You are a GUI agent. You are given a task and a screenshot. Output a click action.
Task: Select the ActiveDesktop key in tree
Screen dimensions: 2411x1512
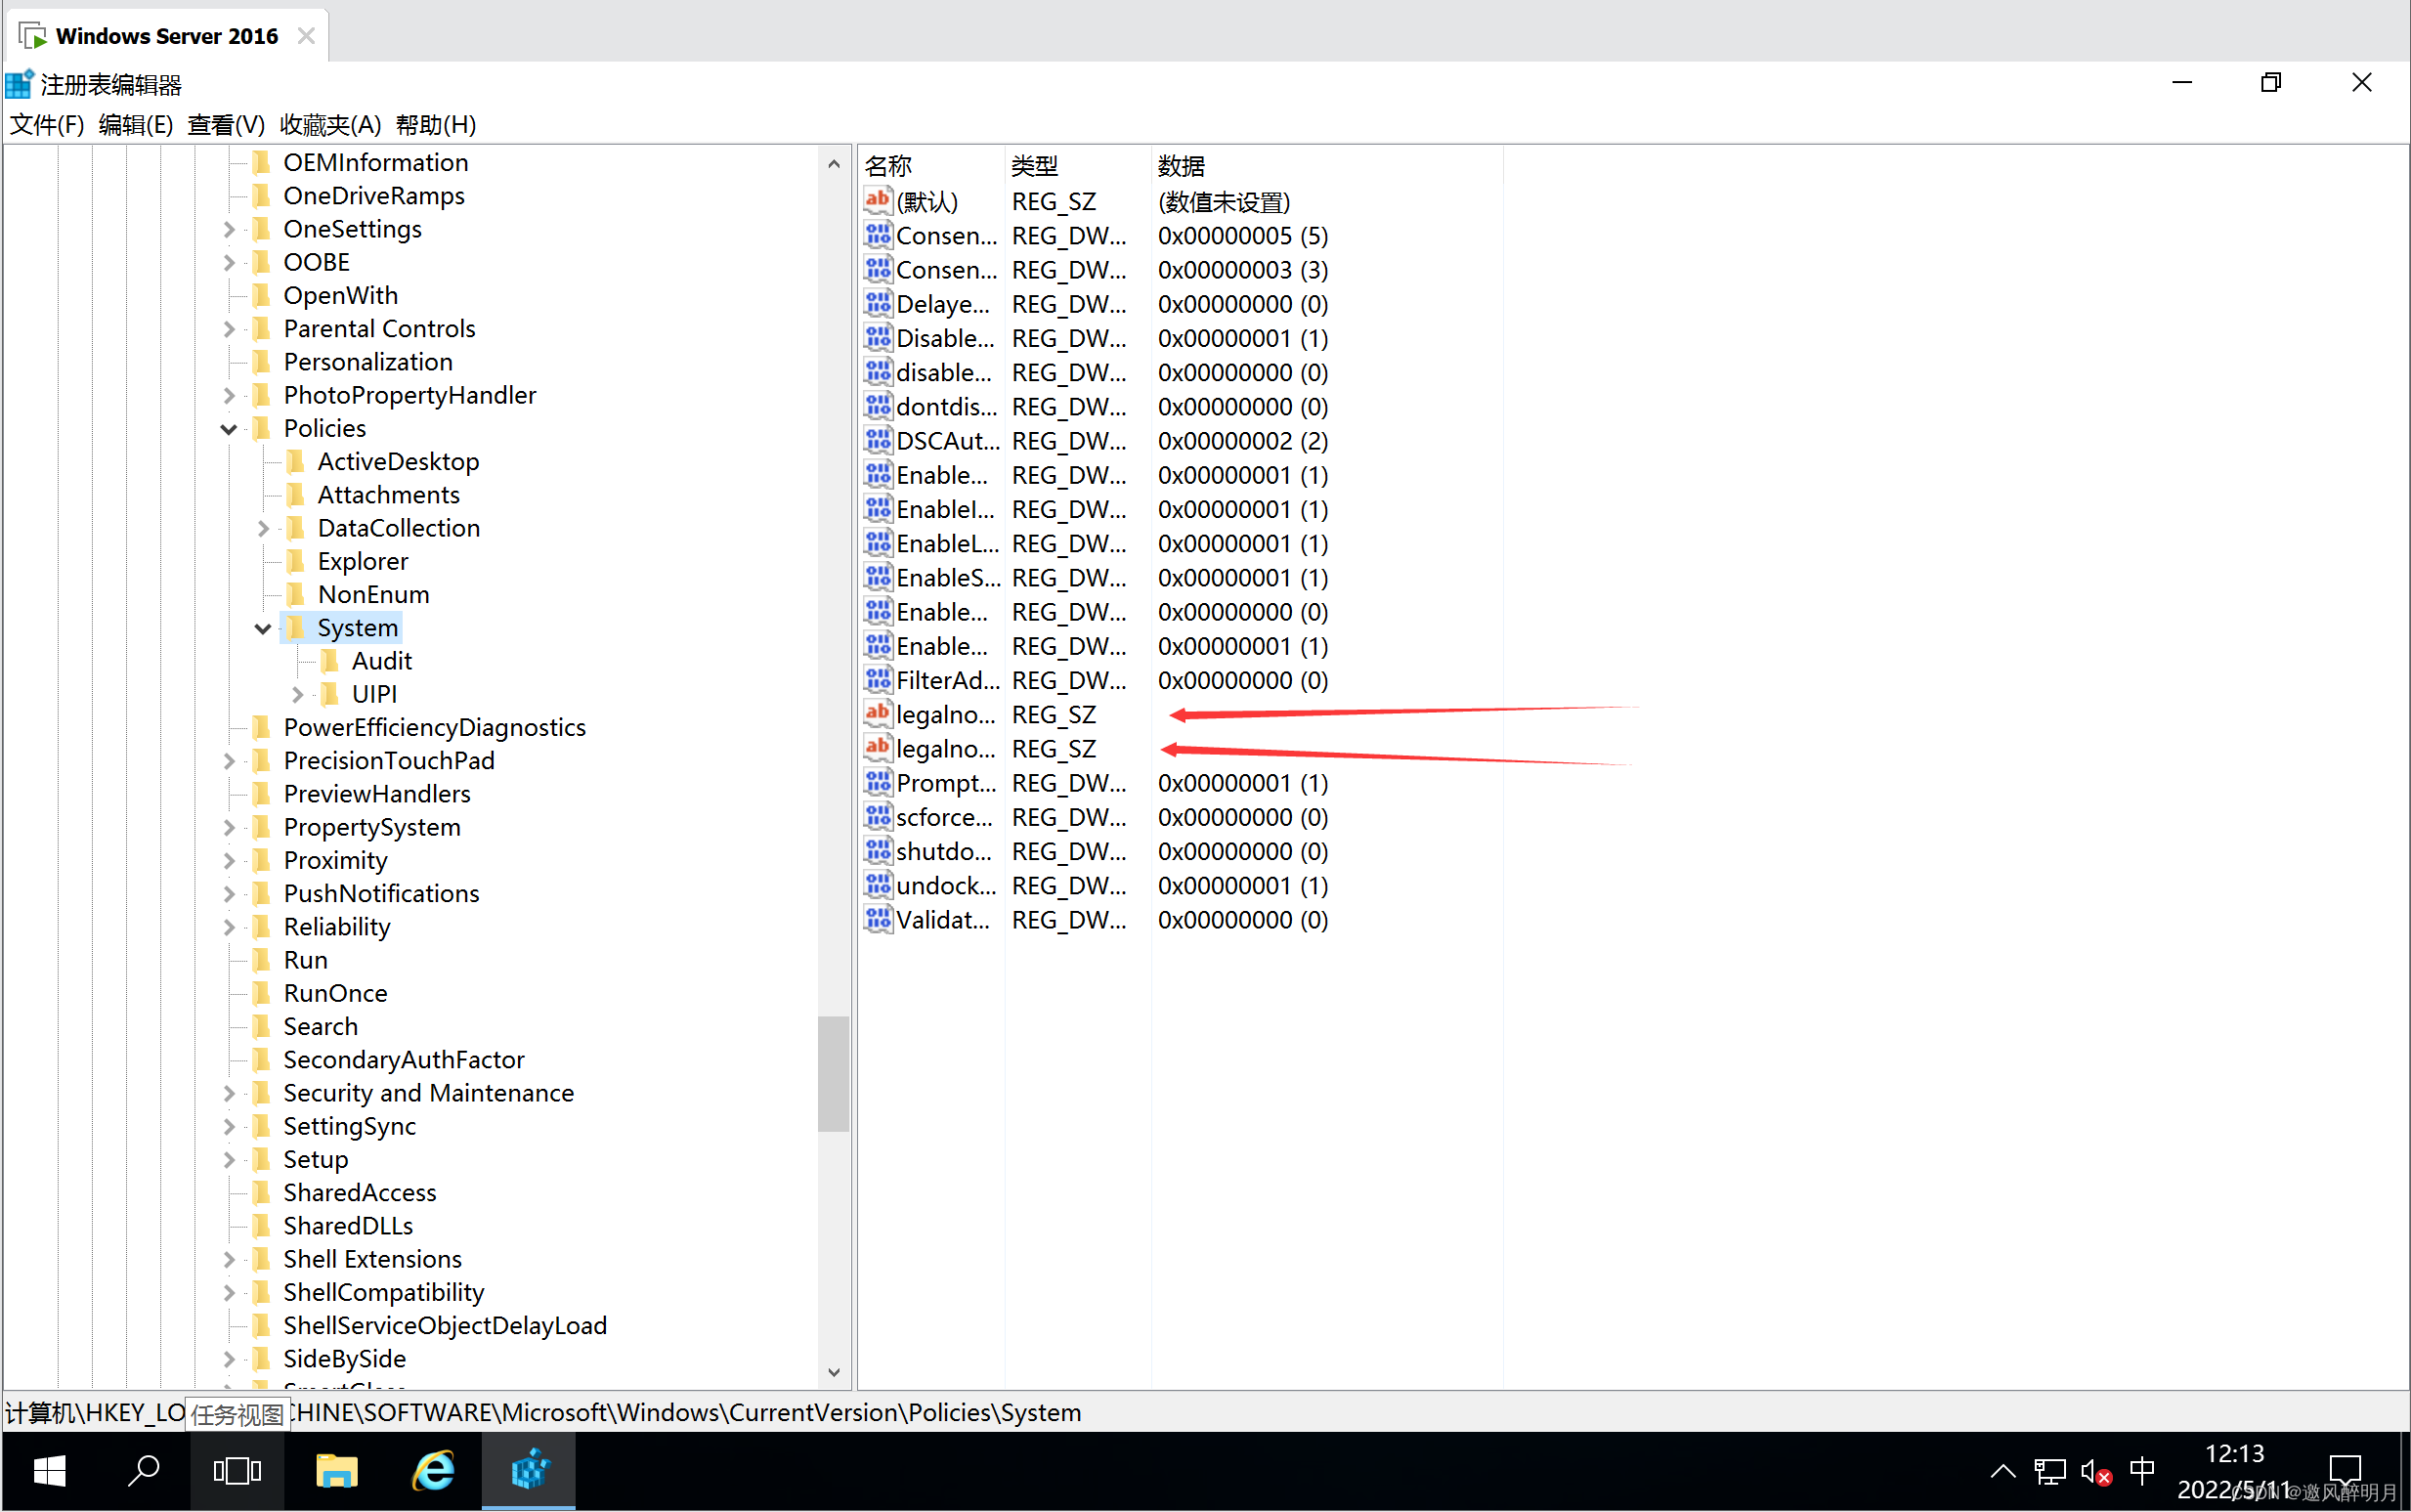(x=398, y=461)
